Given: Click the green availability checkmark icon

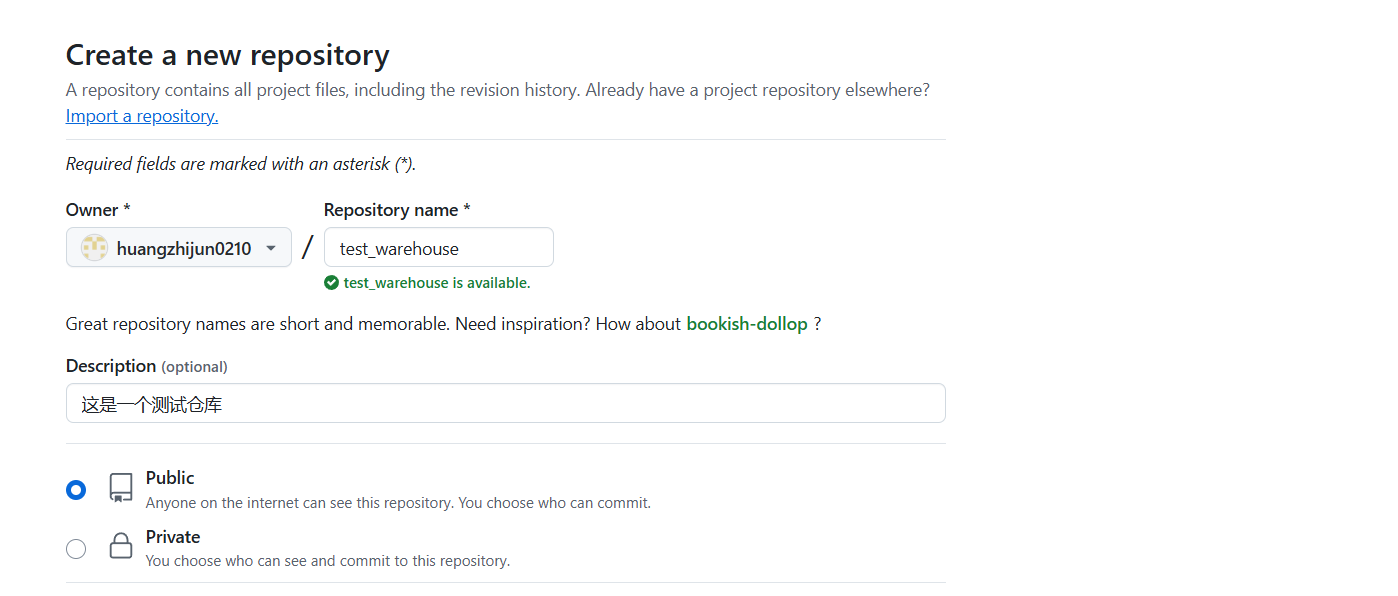Looking at the screenshot, I should pyautogui.click(x=332, y=283).
